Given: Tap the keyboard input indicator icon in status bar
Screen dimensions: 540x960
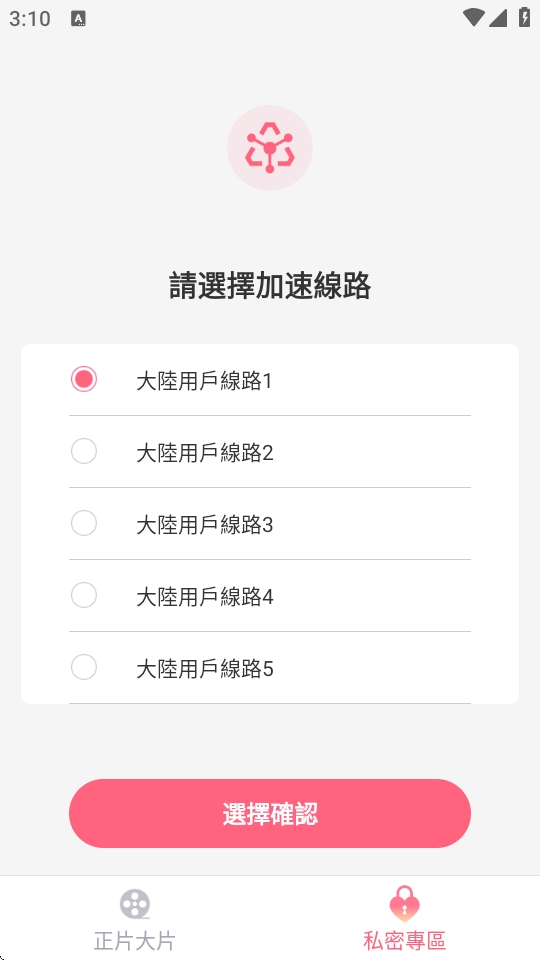Looking at the screenshot, I should coord(78,18).
